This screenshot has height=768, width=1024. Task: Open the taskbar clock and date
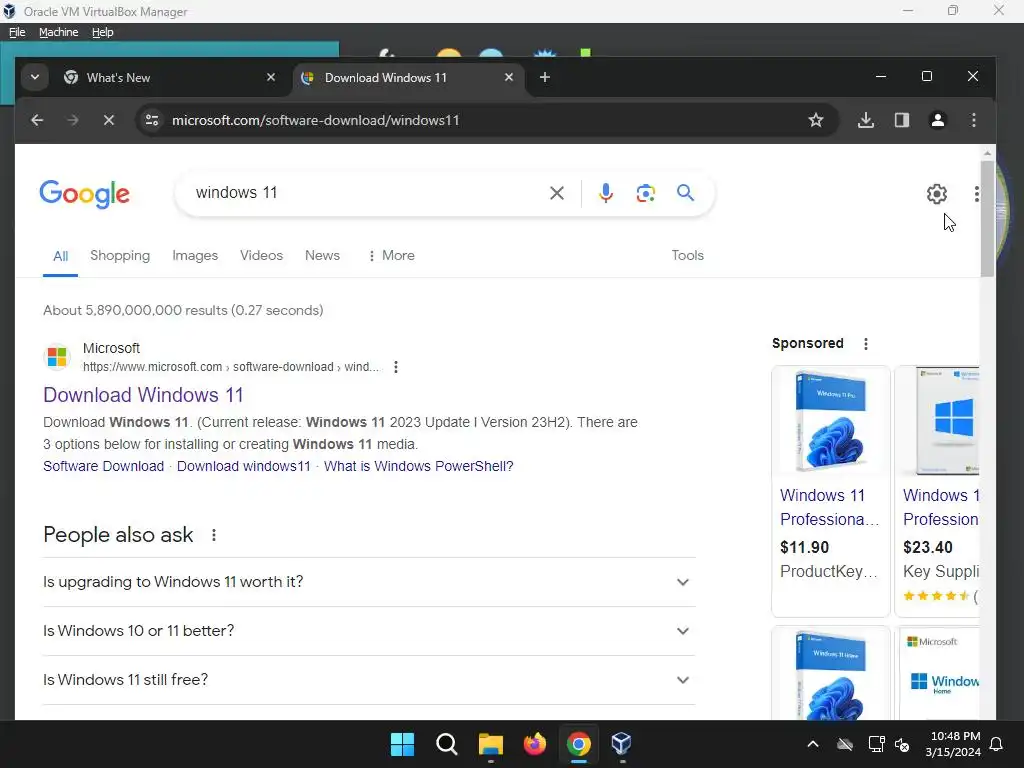click(x=953, y=744)
